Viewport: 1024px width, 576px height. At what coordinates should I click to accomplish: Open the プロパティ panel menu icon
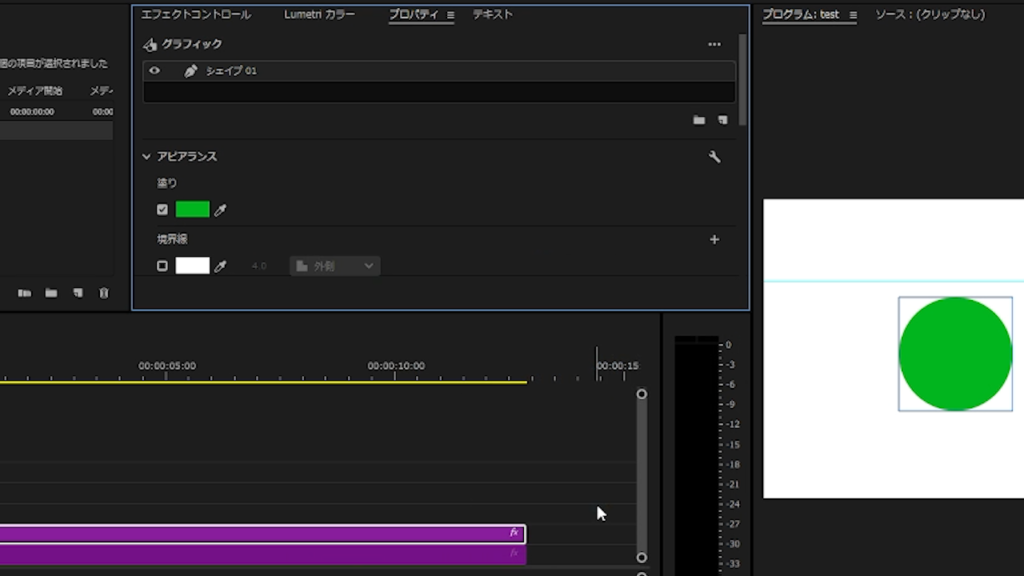click(x=451, y=15)
